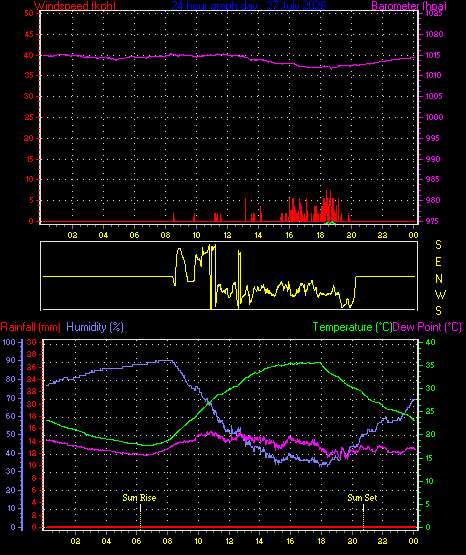Click the "Windspeed (kph)" axis title

pos(75,6)
